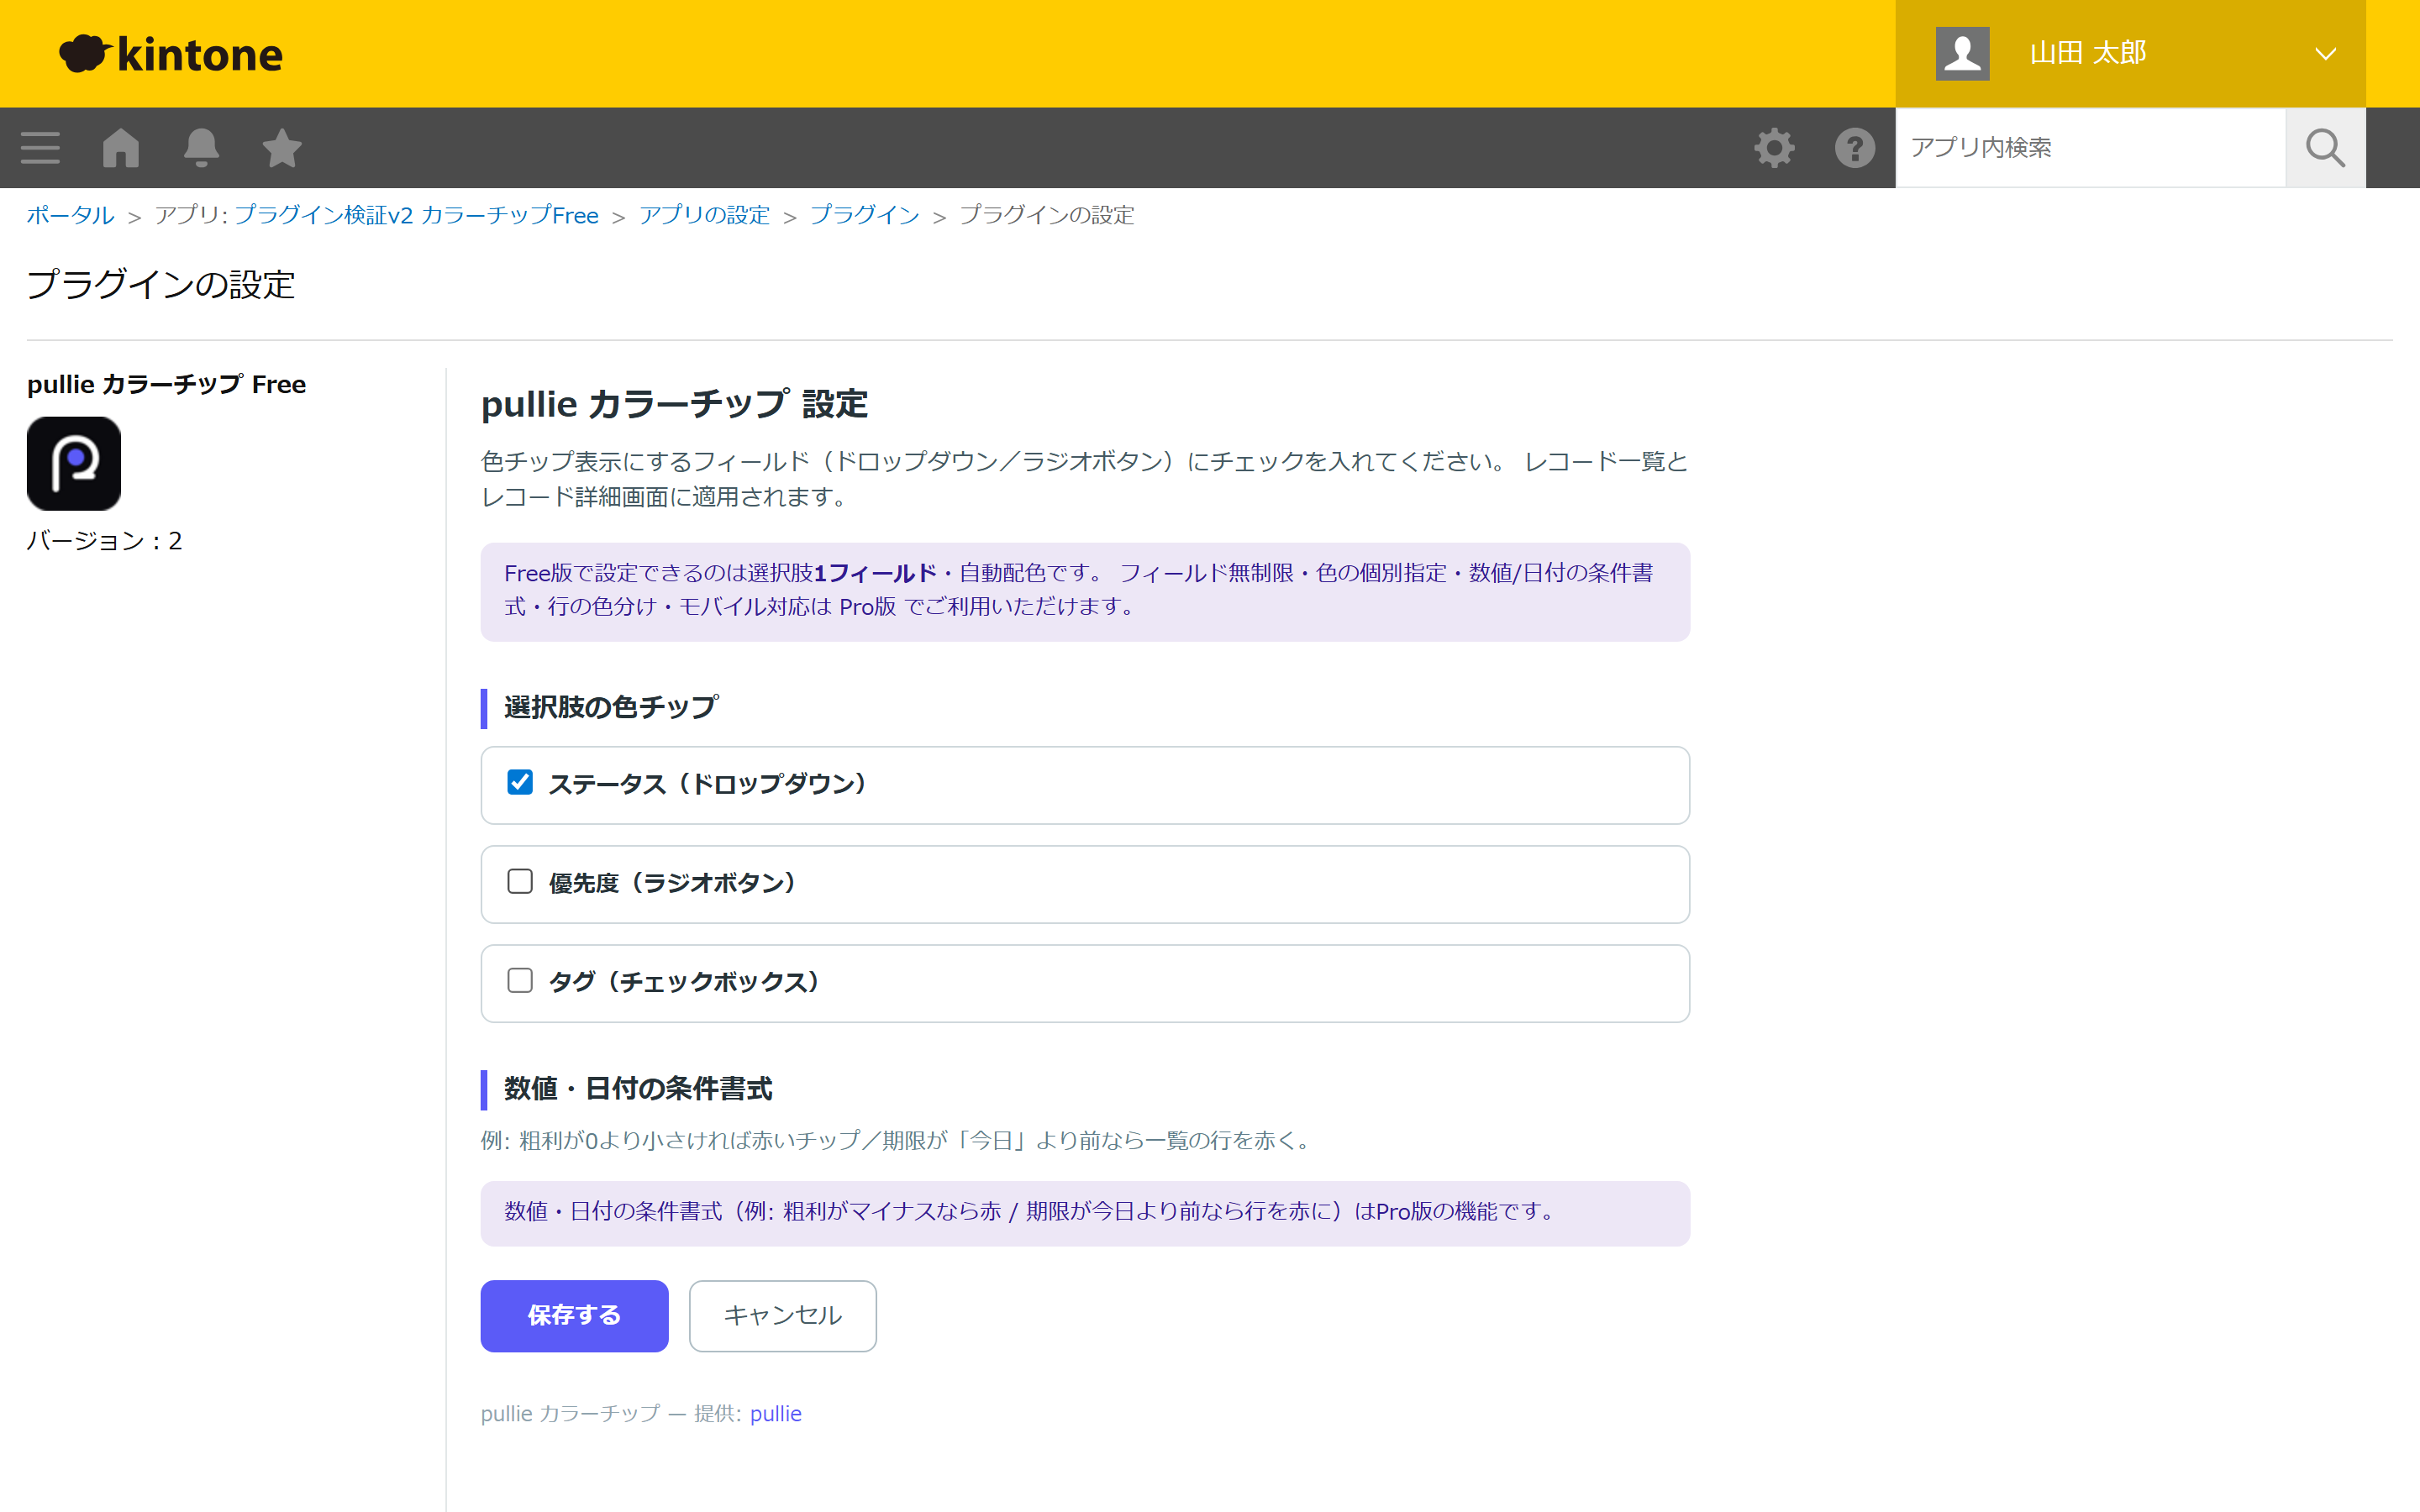Check タグ(チェックボックス) checkbox

point(520,980)
